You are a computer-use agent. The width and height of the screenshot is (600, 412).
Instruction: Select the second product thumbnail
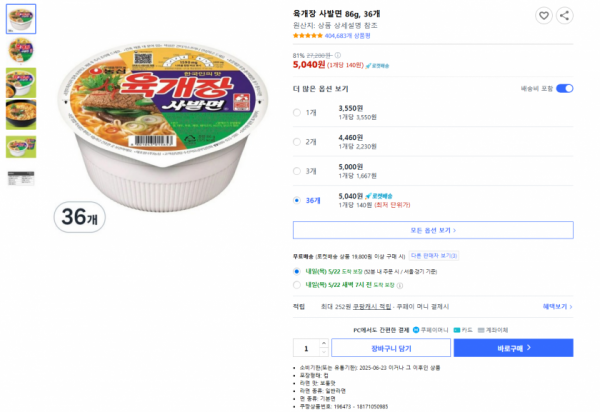point(20,49)
